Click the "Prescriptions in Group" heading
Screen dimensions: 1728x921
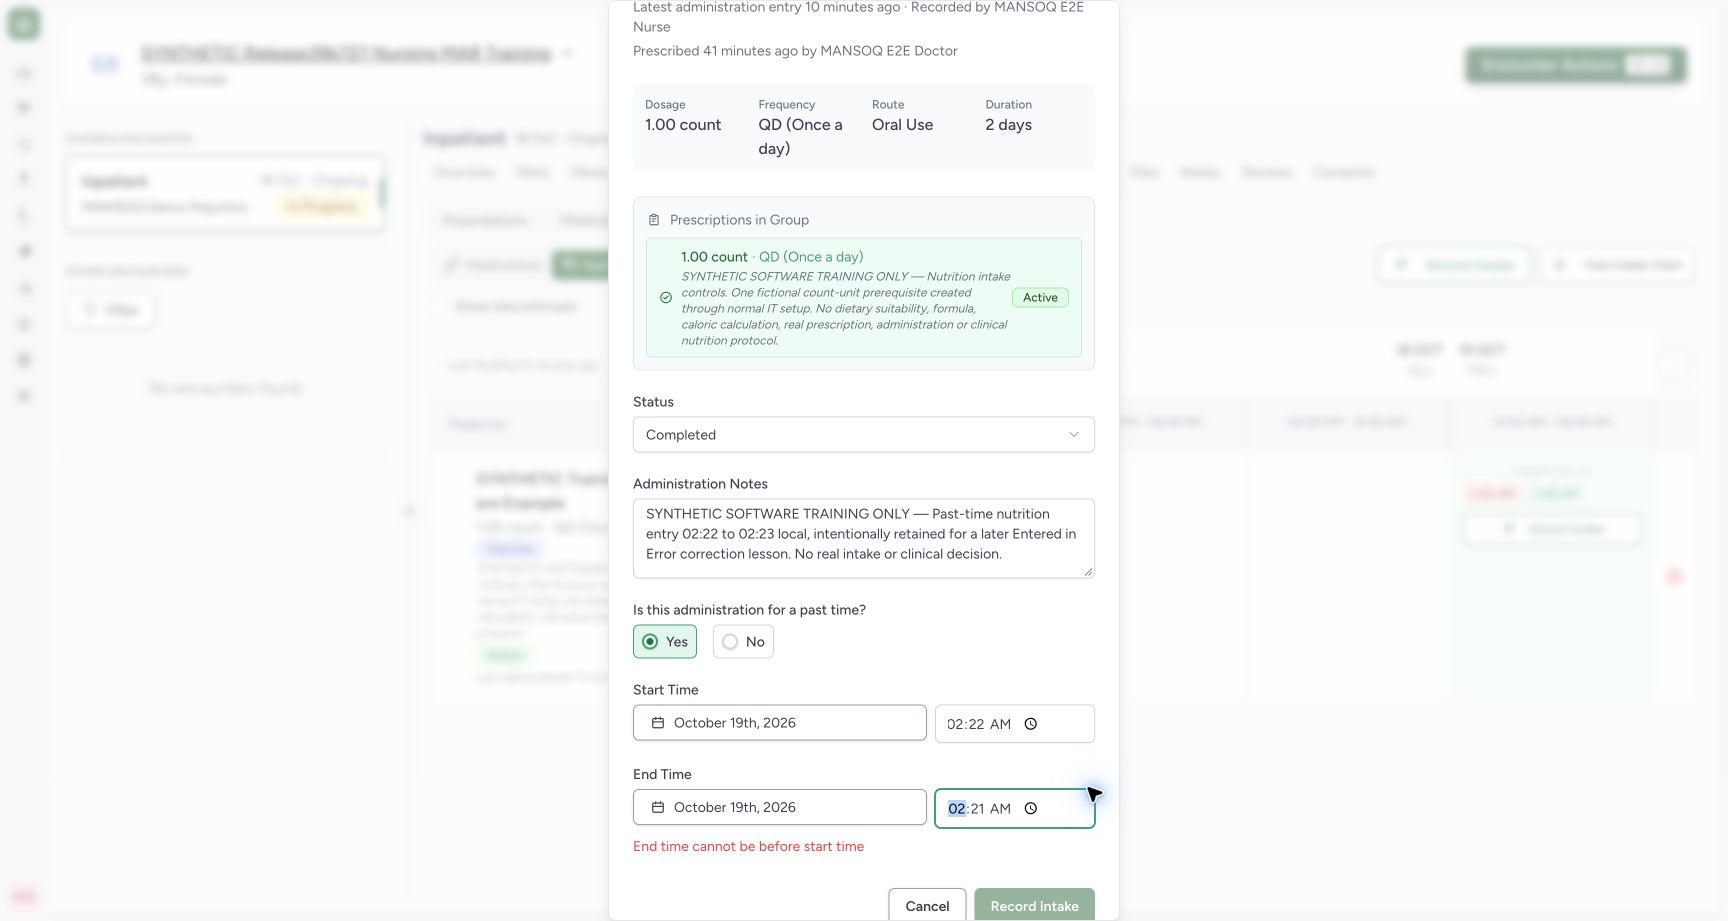pyautogui.click(x=739, y=220)
